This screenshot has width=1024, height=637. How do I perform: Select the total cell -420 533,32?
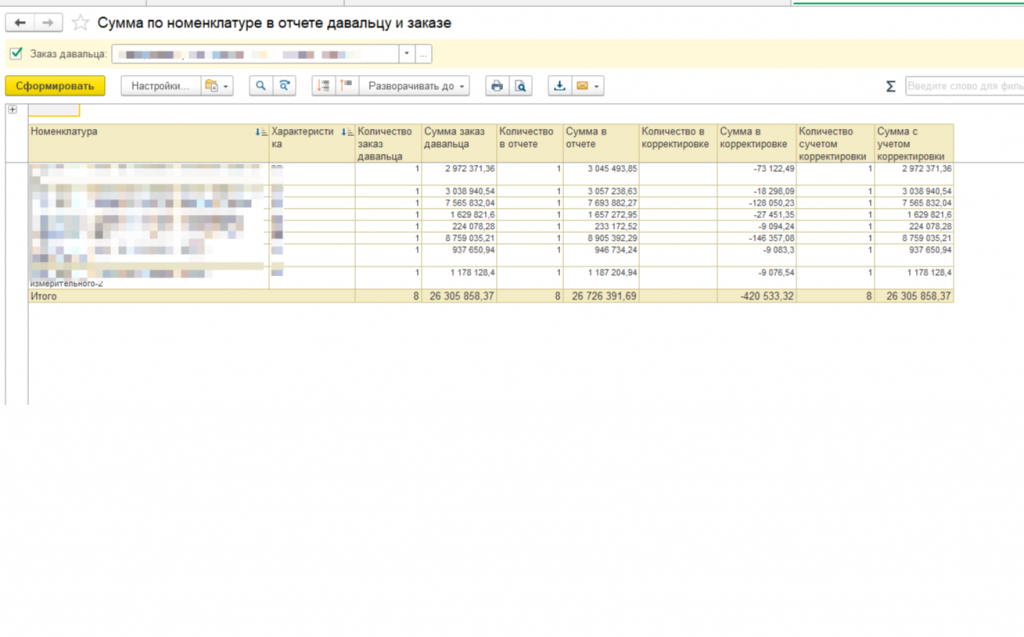tap(757, 297)
